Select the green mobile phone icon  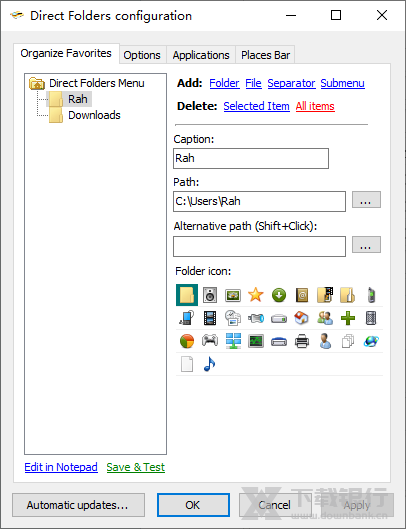(371, 295)
